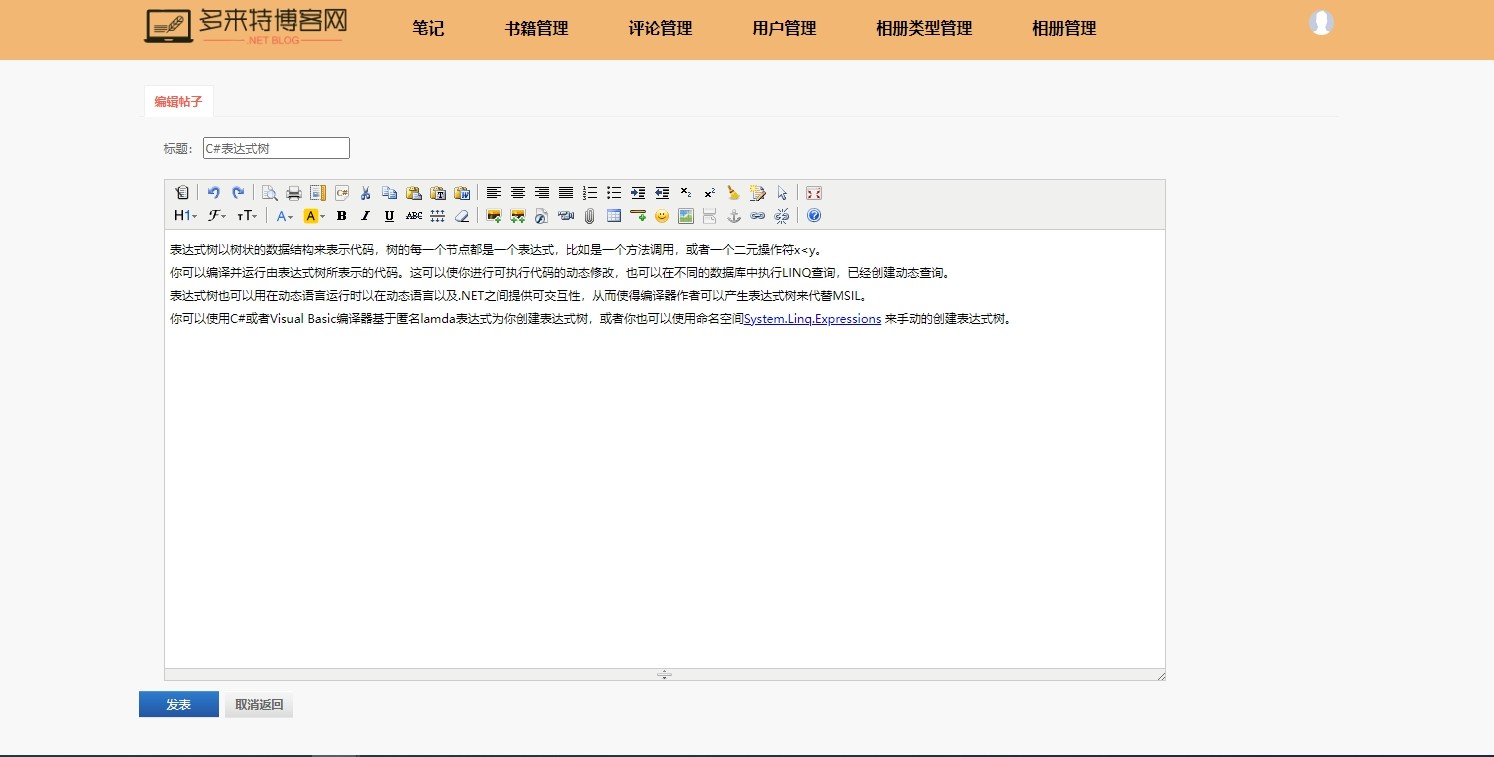Insert a table using the table icon
The height and width of the screenshot is (757, 1494).
(x=614, y=216)
